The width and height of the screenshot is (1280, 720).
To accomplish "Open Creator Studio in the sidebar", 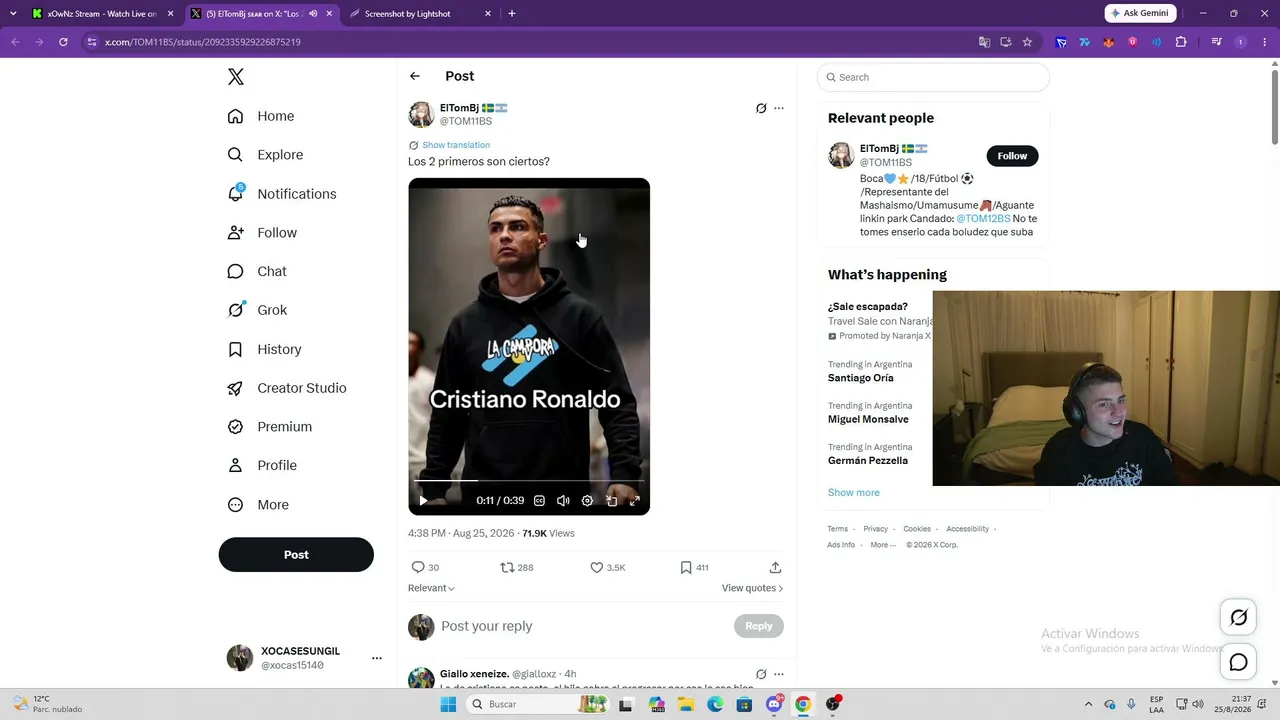I will coord(287,388).
